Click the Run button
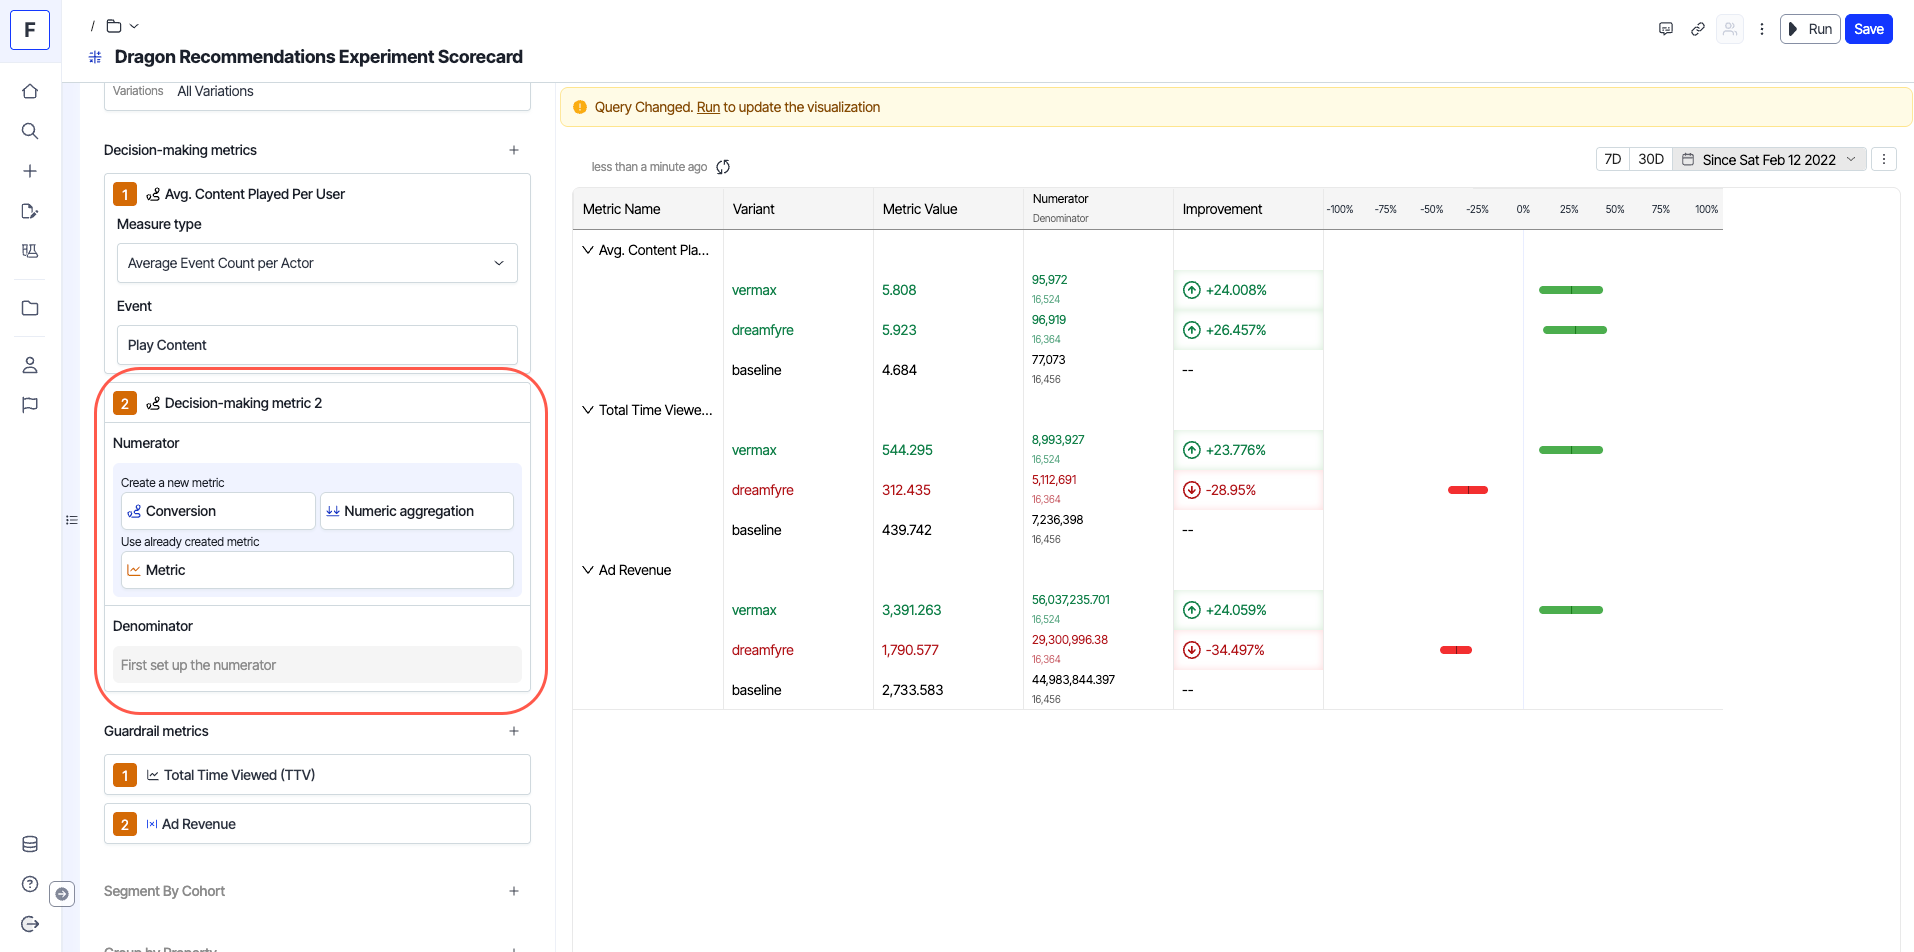Image resolution: width=1914 pixels, height=952 pixels. click(x=1810, y=29)
